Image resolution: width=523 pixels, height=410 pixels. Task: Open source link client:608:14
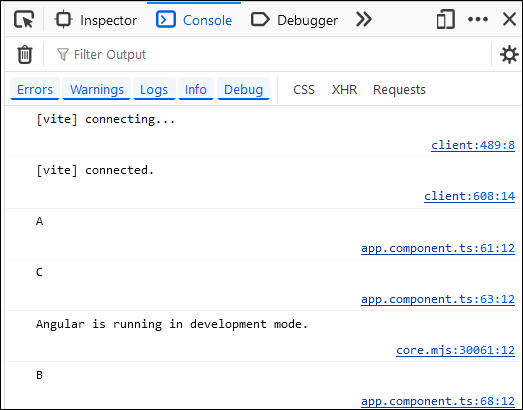(x=470, y=196)
